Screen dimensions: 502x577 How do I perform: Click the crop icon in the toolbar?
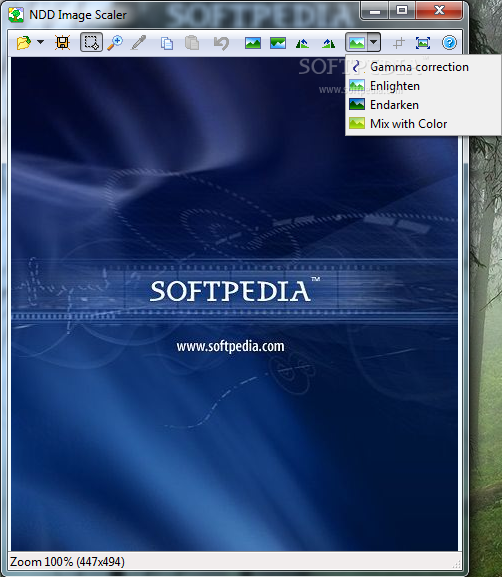coord(399,43)
